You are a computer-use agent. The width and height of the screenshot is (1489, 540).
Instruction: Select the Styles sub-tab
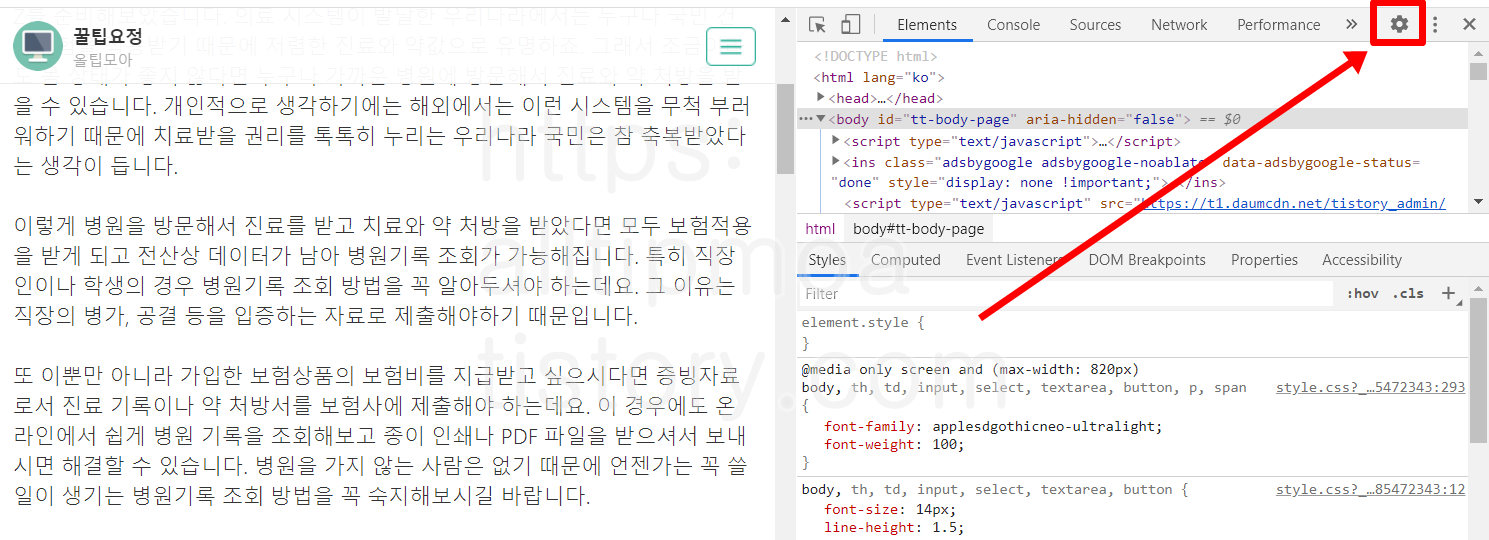coord(827,260)
